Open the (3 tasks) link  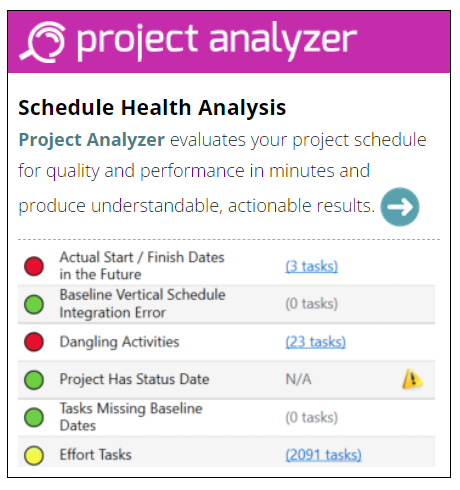(x=311, y=266)
